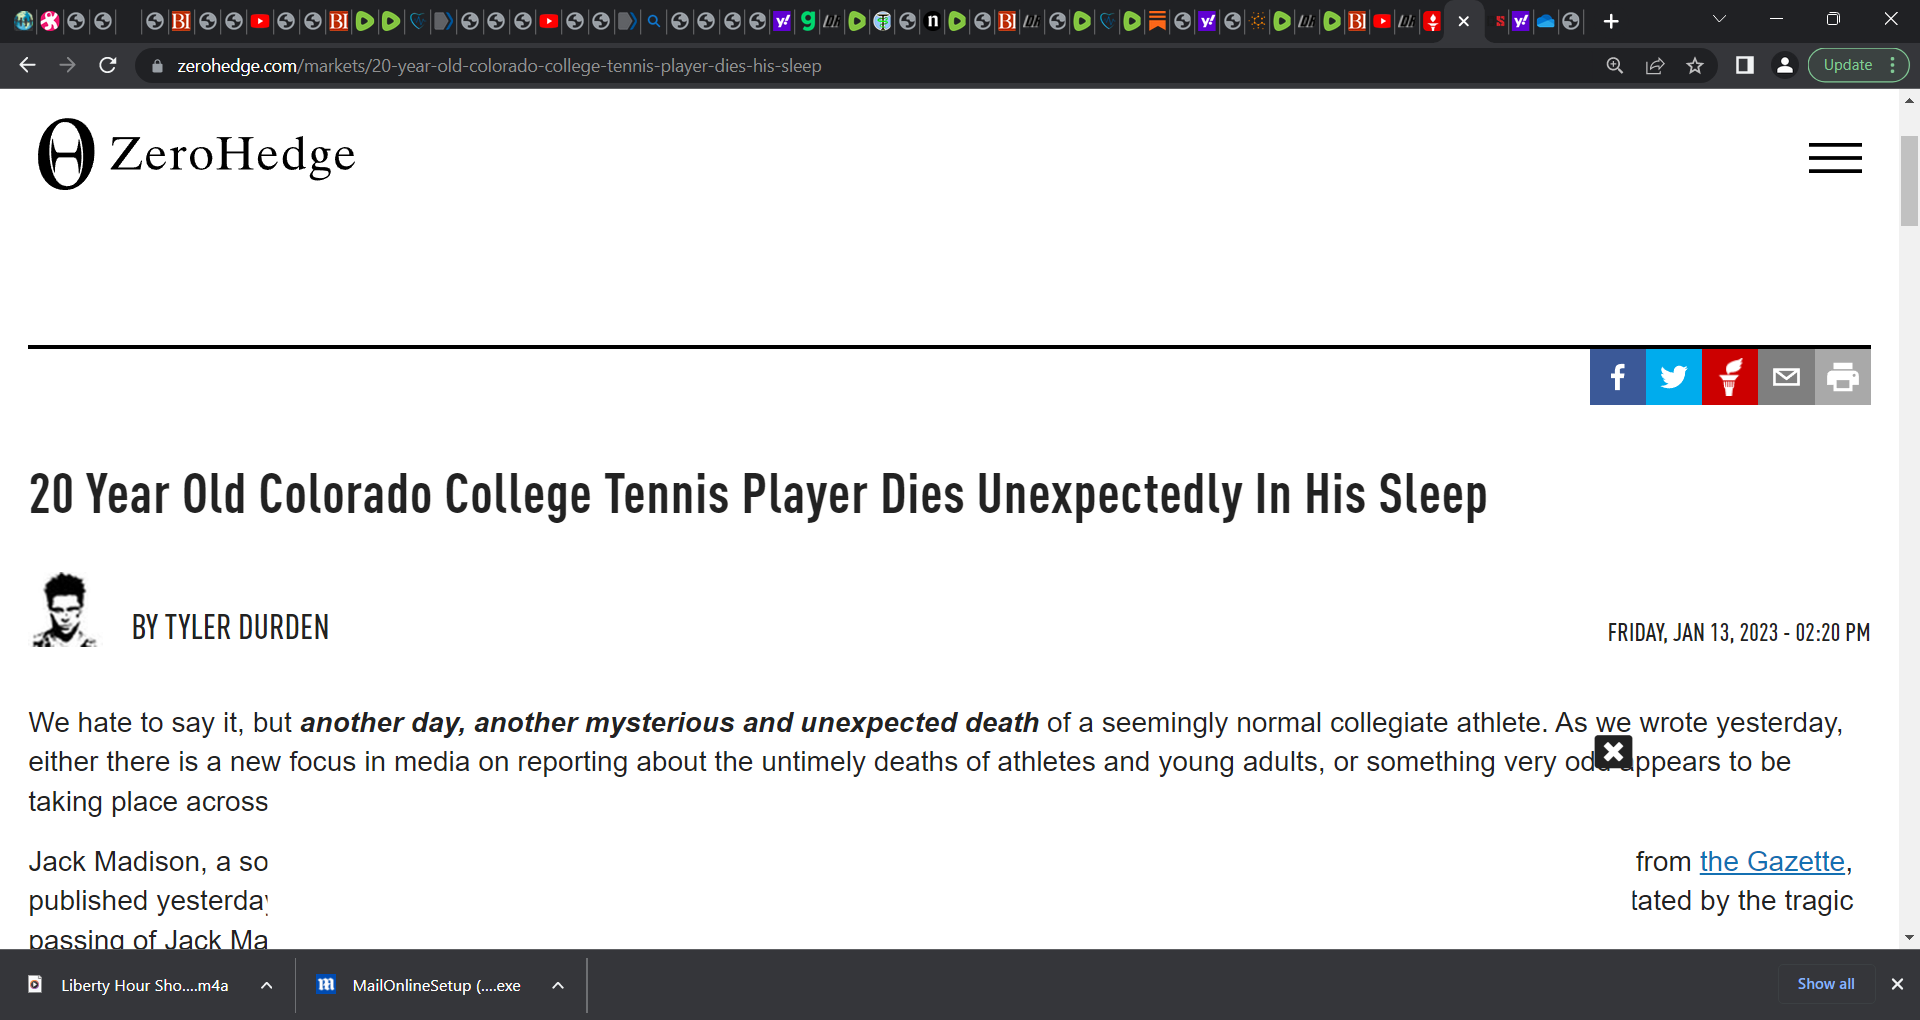The height and width of the screenshot is (1020, 1920).
Task: Print the article with printer icon
Action: tap(1843, 377)
